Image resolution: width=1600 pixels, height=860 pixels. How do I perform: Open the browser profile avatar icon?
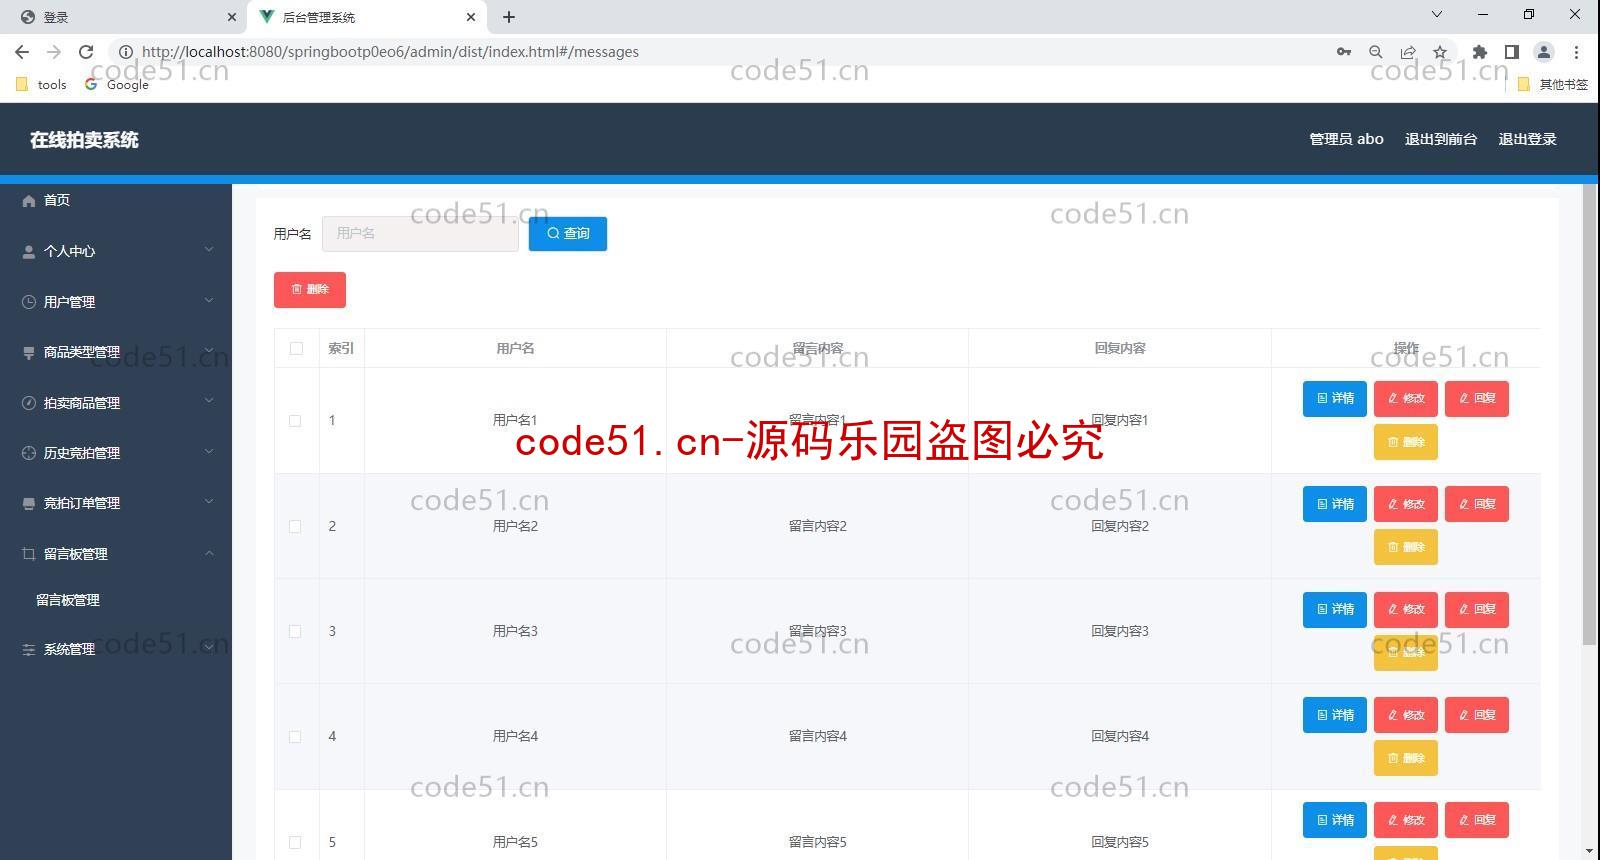(x=1544, y=52)
